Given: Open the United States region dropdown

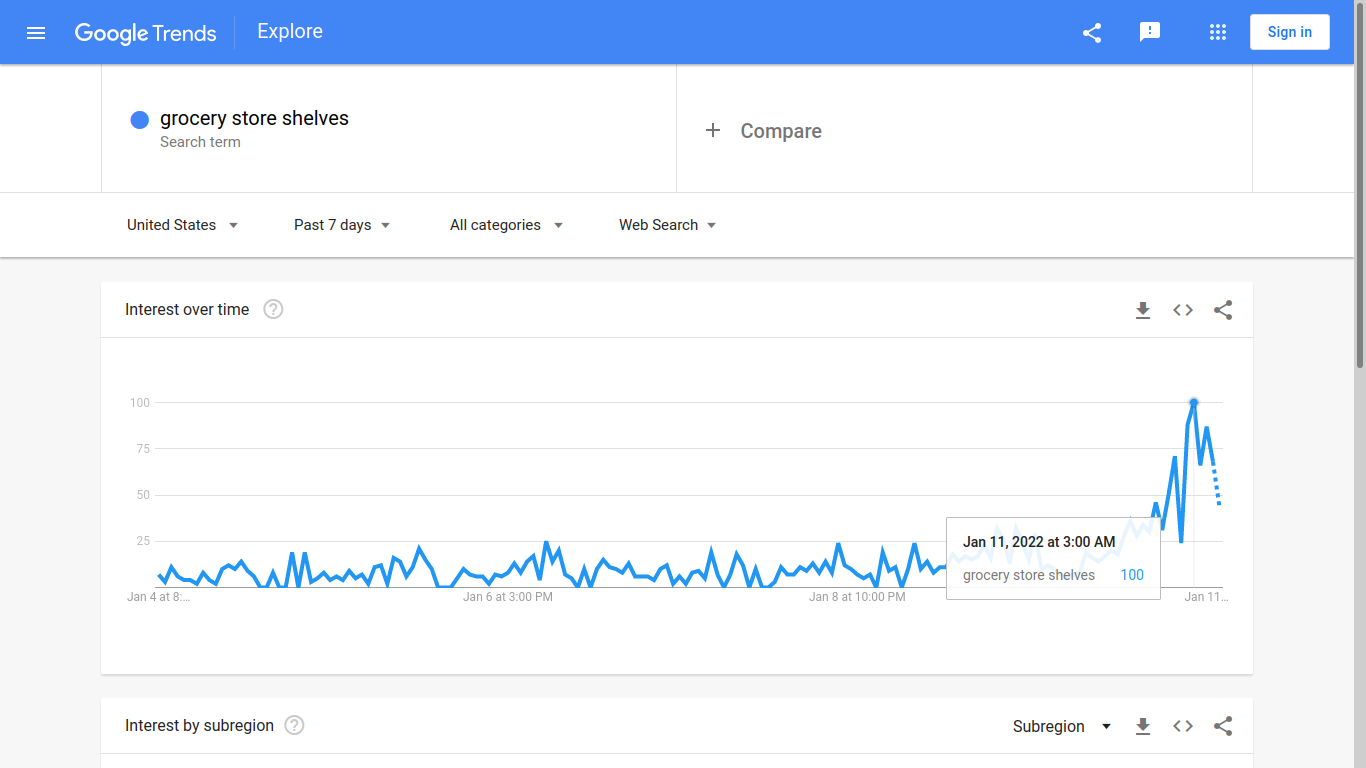Looking at the screenshot, I should (182, 225).
